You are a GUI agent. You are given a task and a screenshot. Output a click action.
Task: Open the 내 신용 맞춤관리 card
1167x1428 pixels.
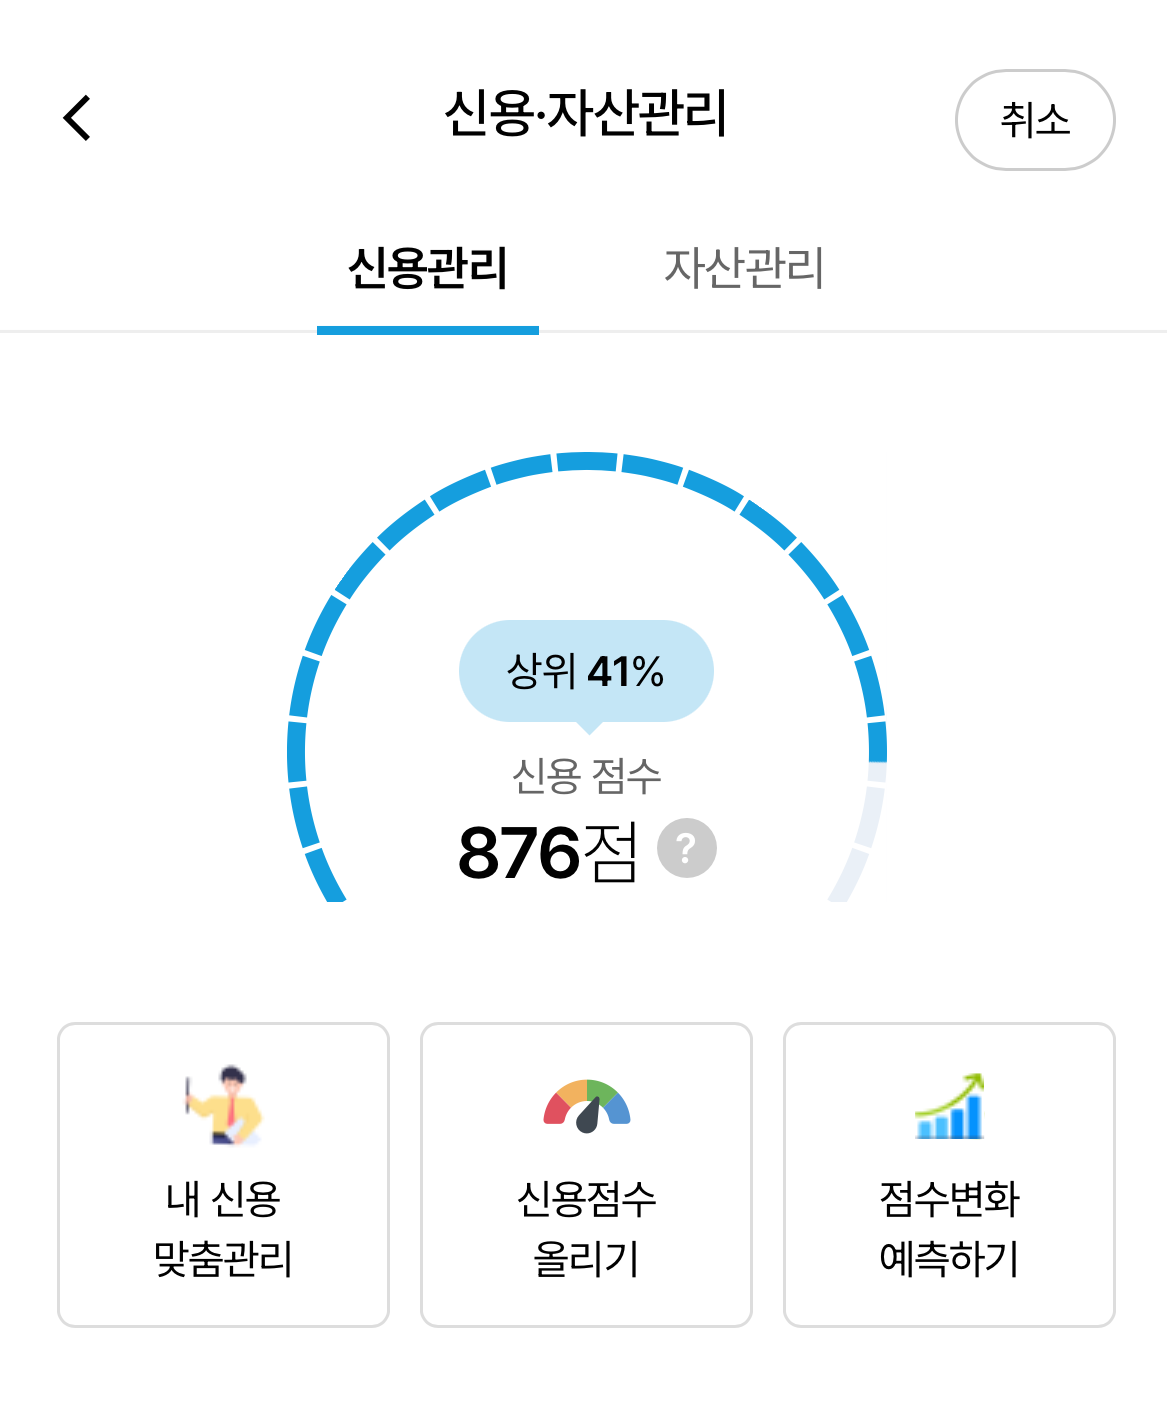pyautogui.click(x=223, y=1175)
